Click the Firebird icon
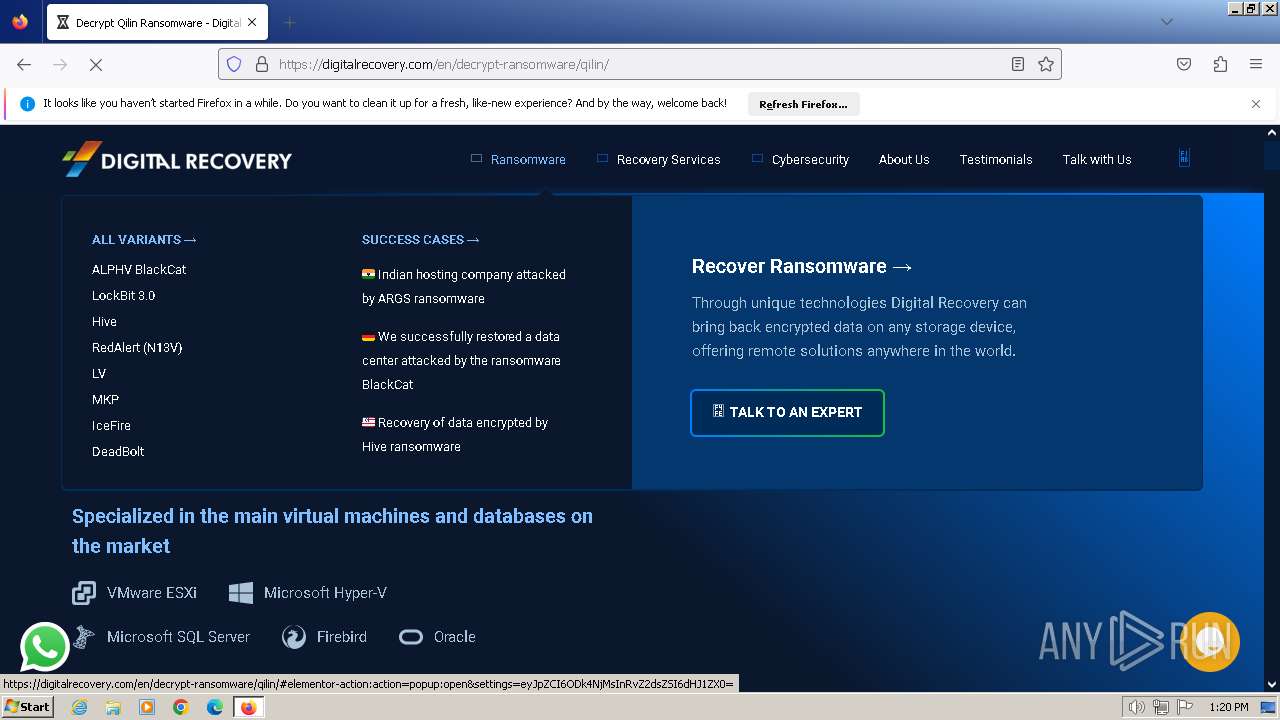The image size is (1280, 720). 294,637
